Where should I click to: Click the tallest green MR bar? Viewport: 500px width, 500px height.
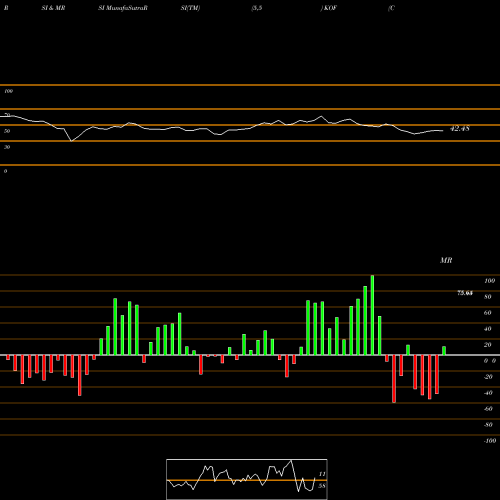pos(372,315)
